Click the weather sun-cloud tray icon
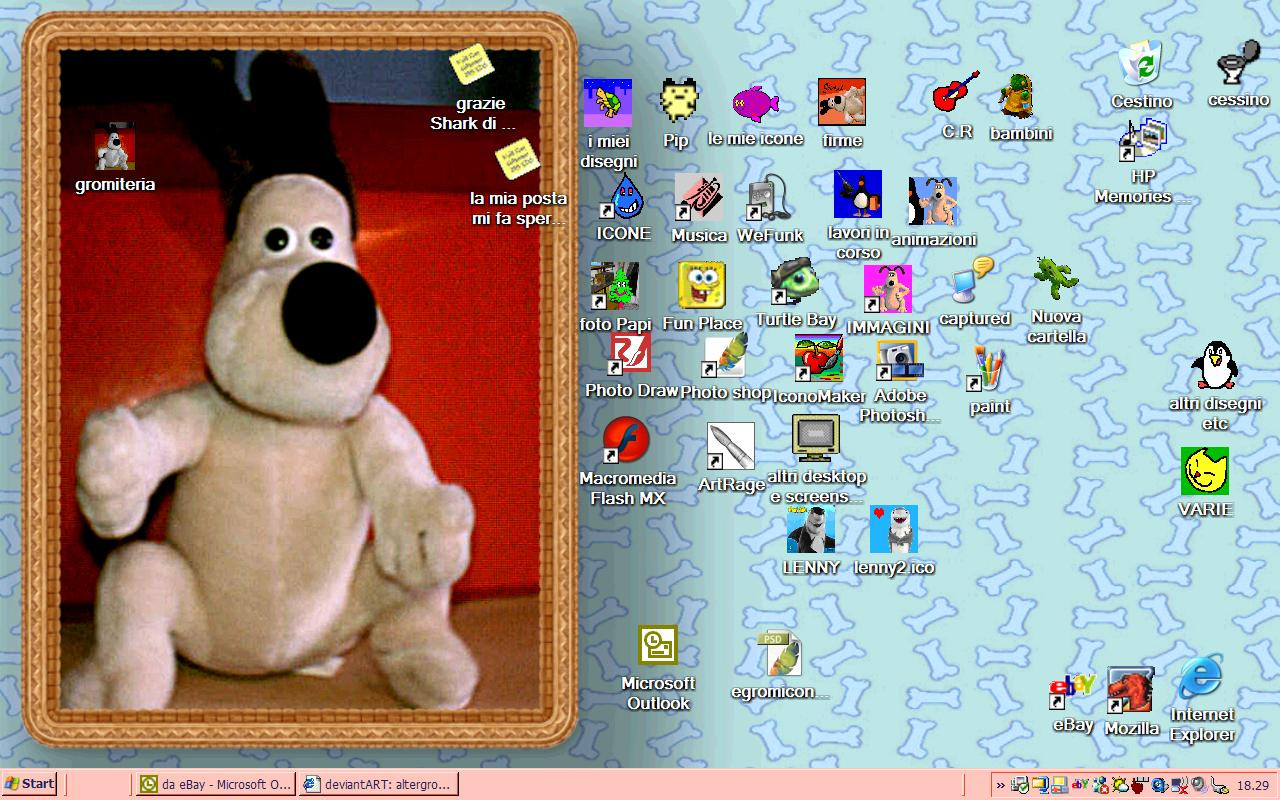Image resolution: width=1280 pixels, height=800 pixels. pyautogui.click(x=1120, y=785)
